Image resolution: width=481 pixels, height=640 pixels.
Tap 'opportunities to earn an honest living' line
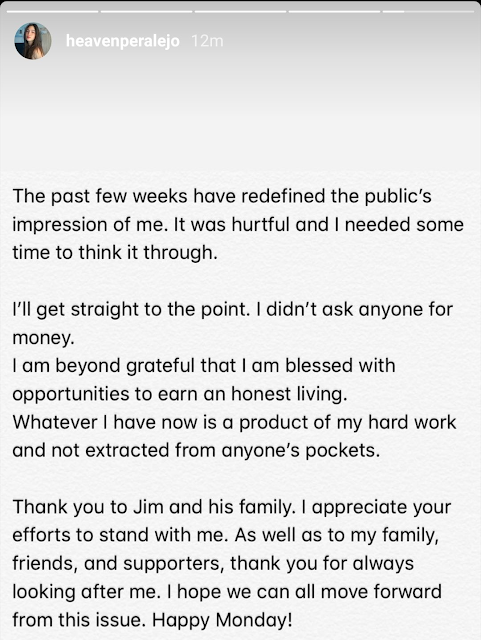click(180, 394)
